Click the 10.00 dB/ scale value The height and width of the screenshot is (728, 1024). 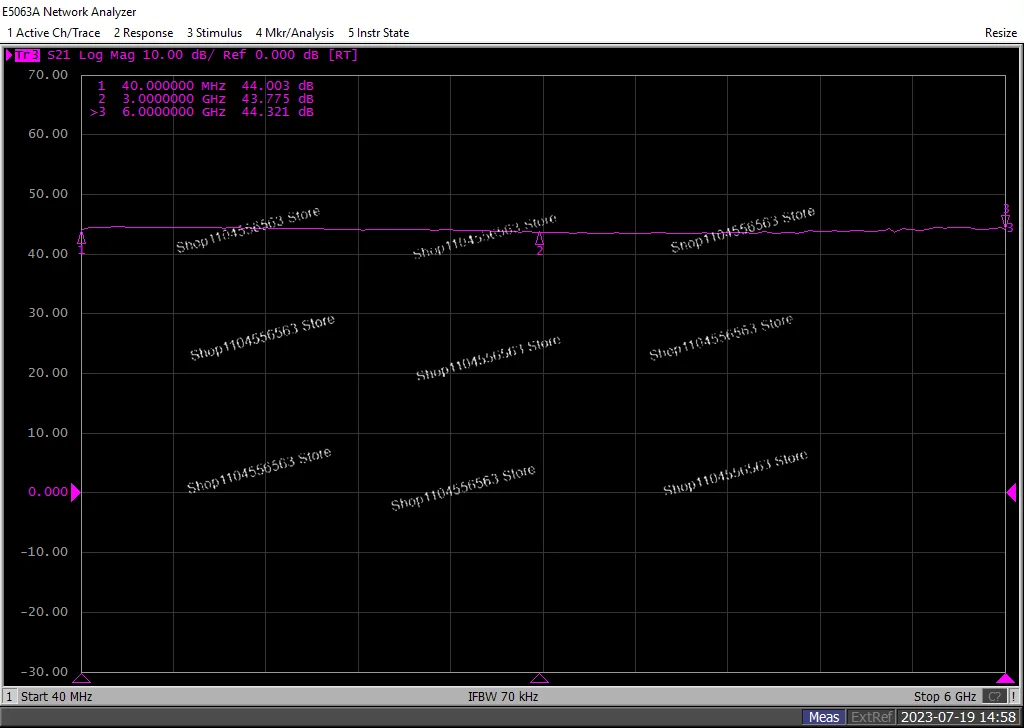tap(178, 55)
